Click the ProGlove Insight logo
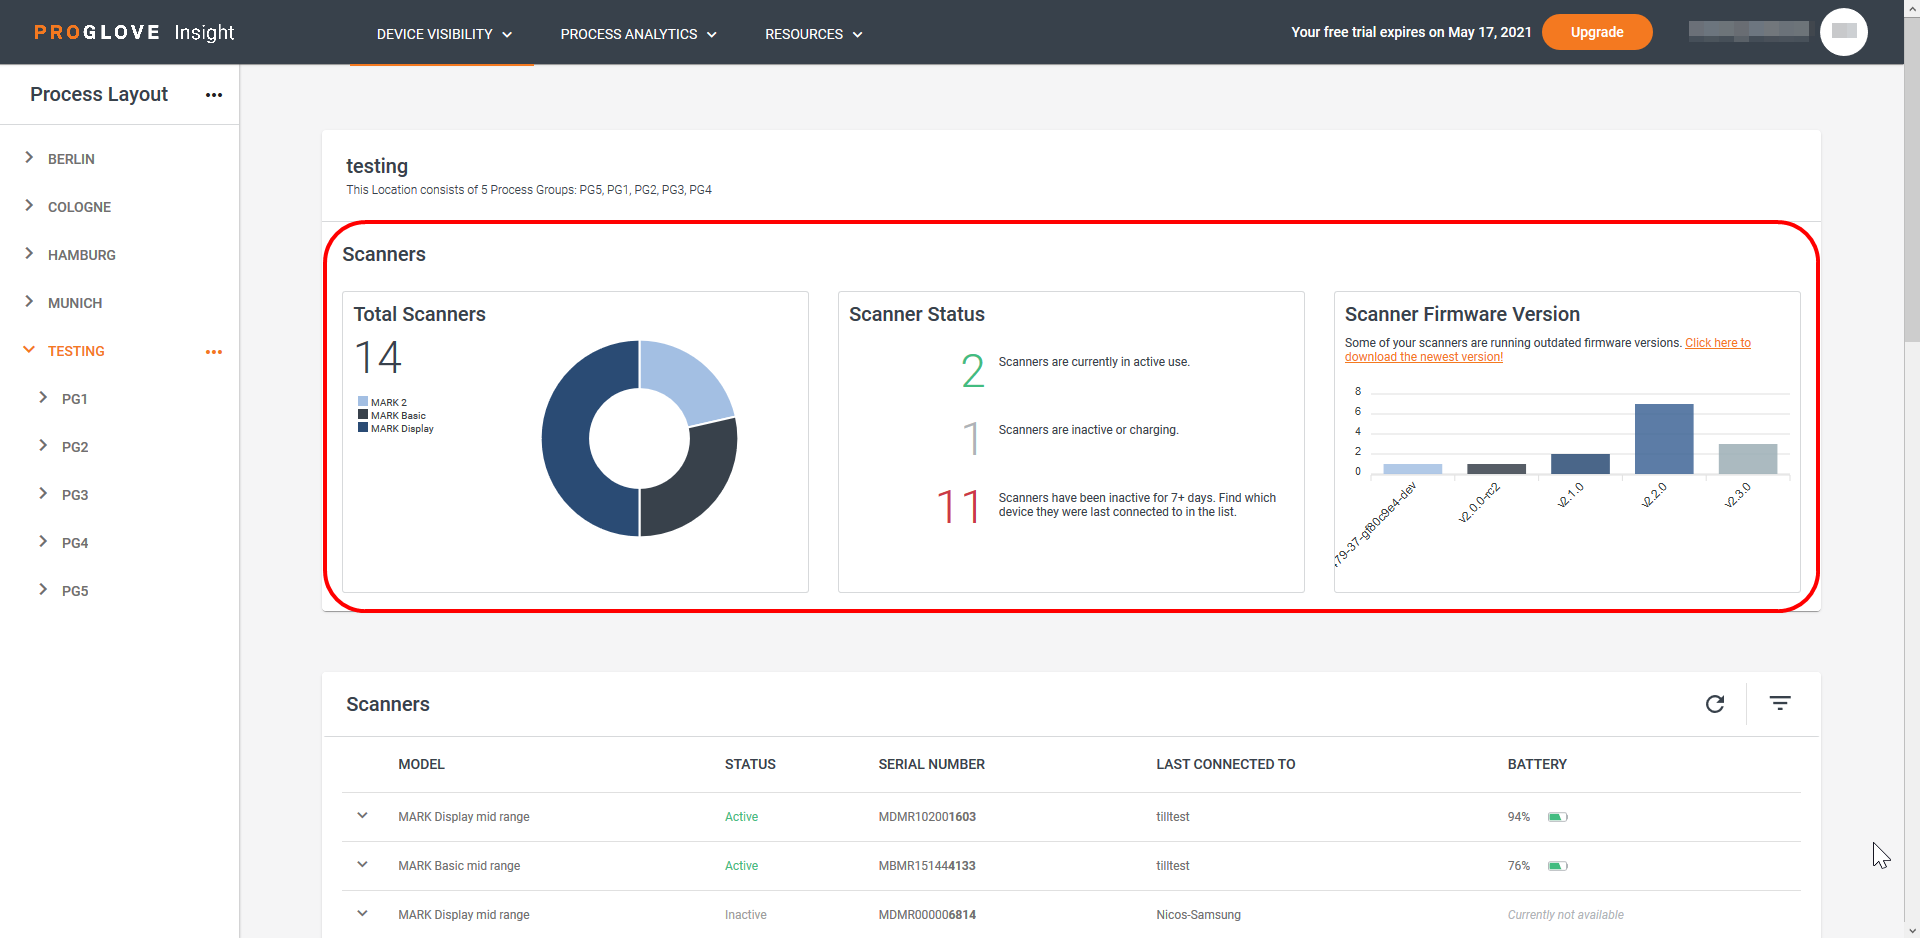The height and width of the screenshot is (938, 1920). tap(134, 32)
